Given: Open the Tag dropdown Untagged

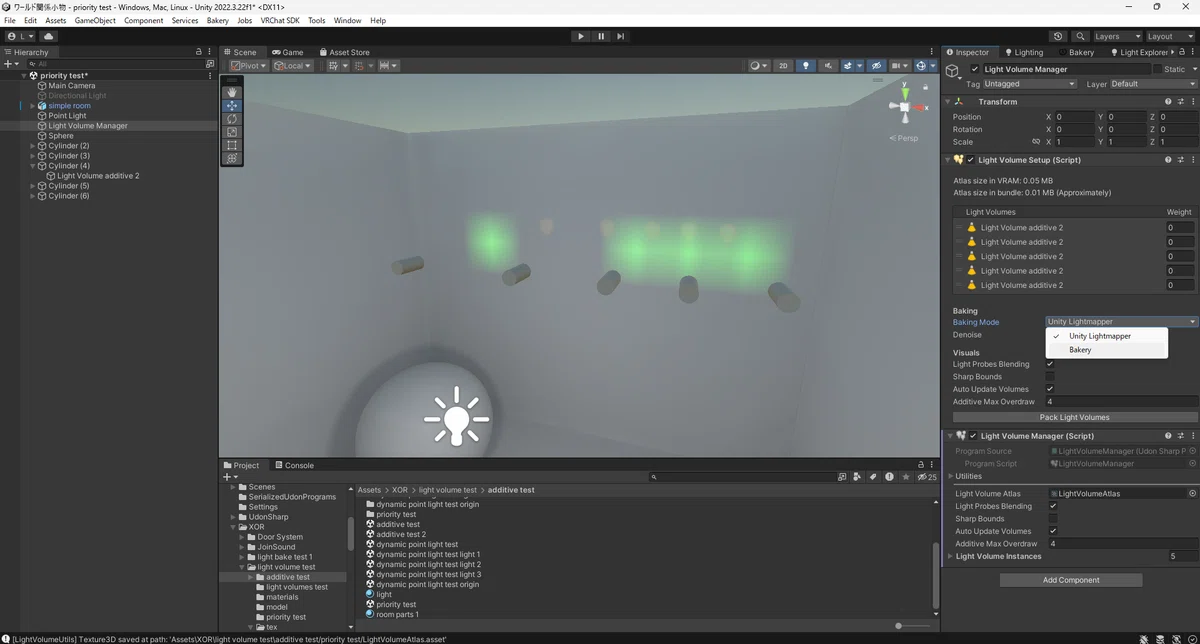Looking at the screenshot, I should point(1028,84).
